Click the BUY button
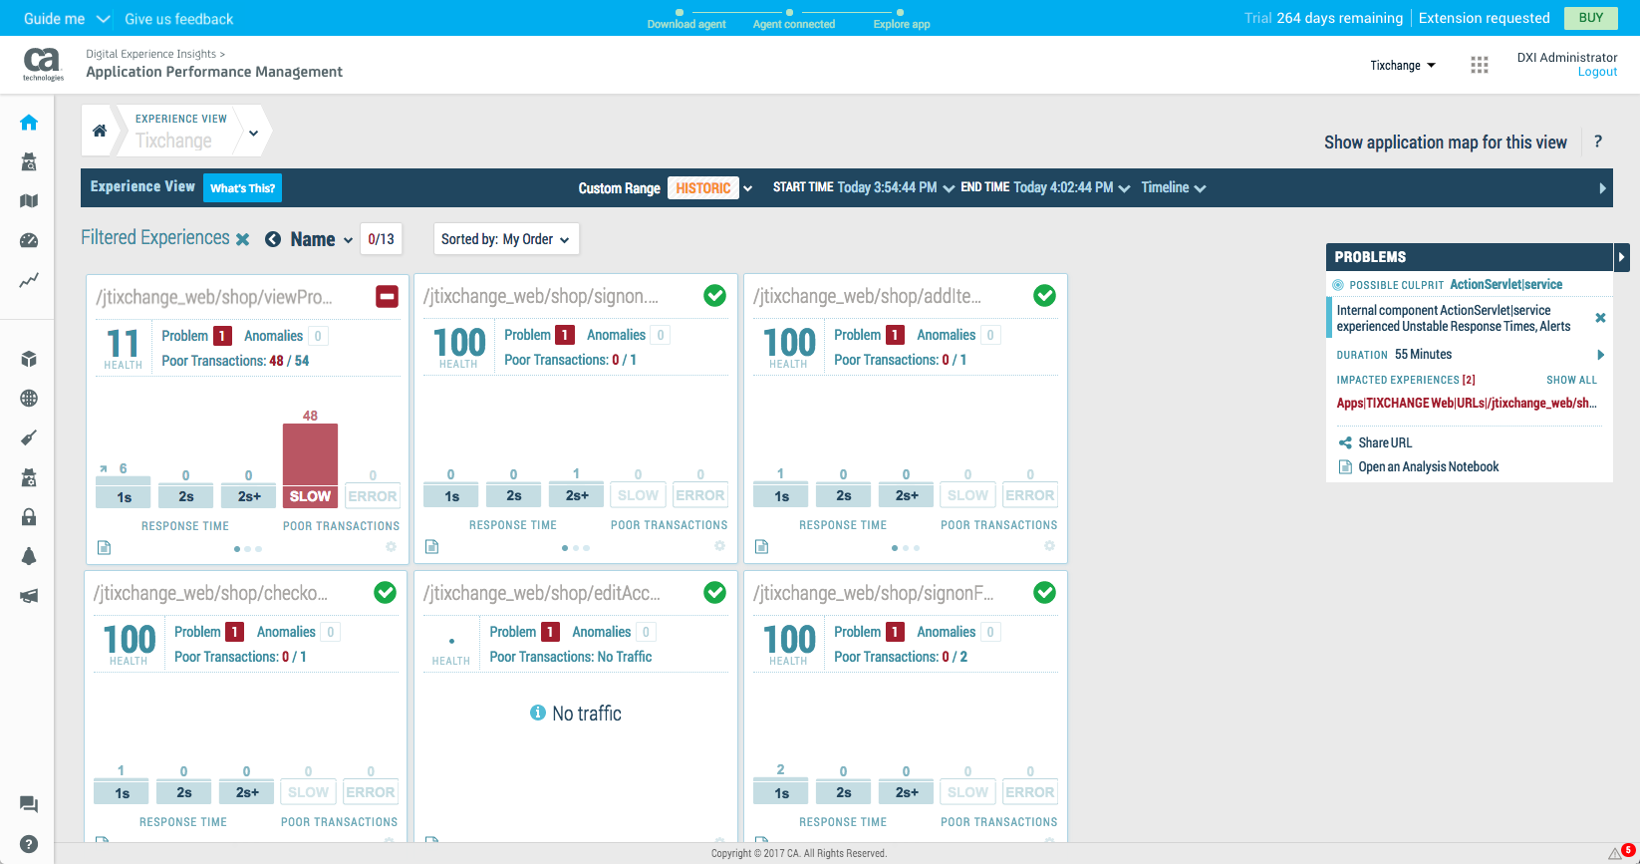Viewport: 1640px width, 864px height. (1590, 18)
